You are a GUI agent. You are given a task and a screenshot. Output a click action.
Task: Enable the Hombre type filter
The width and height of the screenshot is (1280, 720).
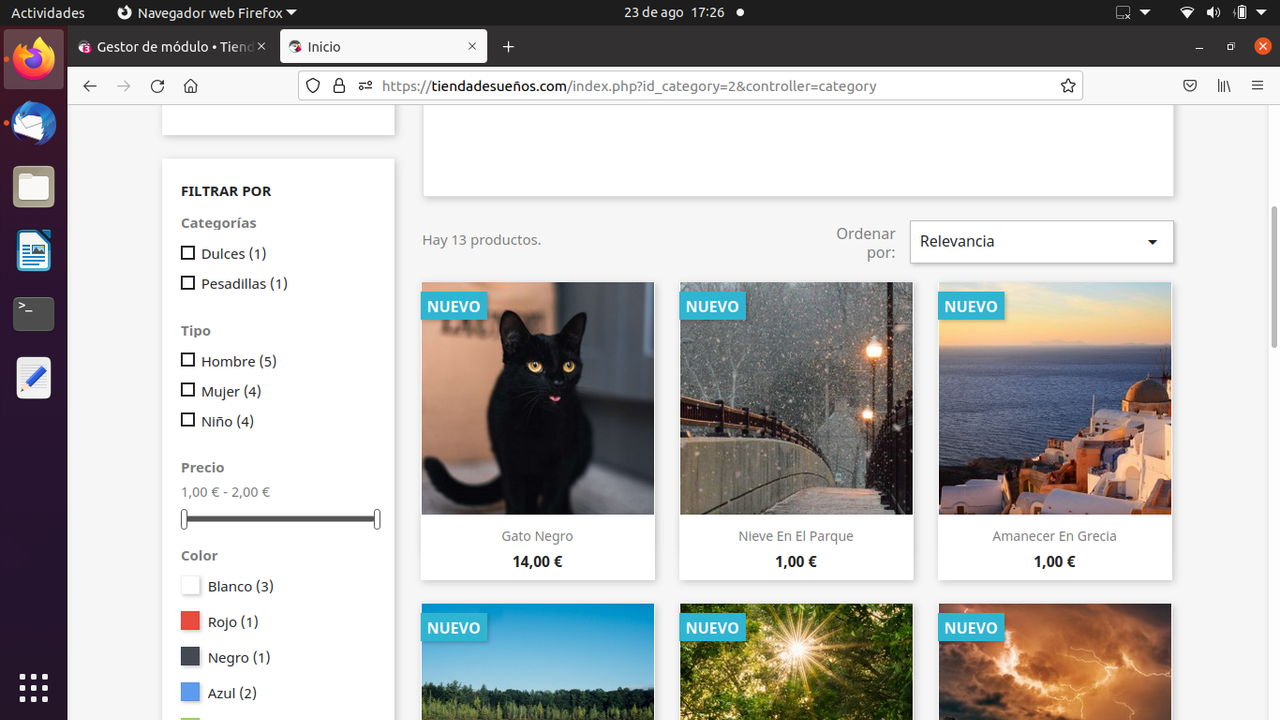pos(188,360)
